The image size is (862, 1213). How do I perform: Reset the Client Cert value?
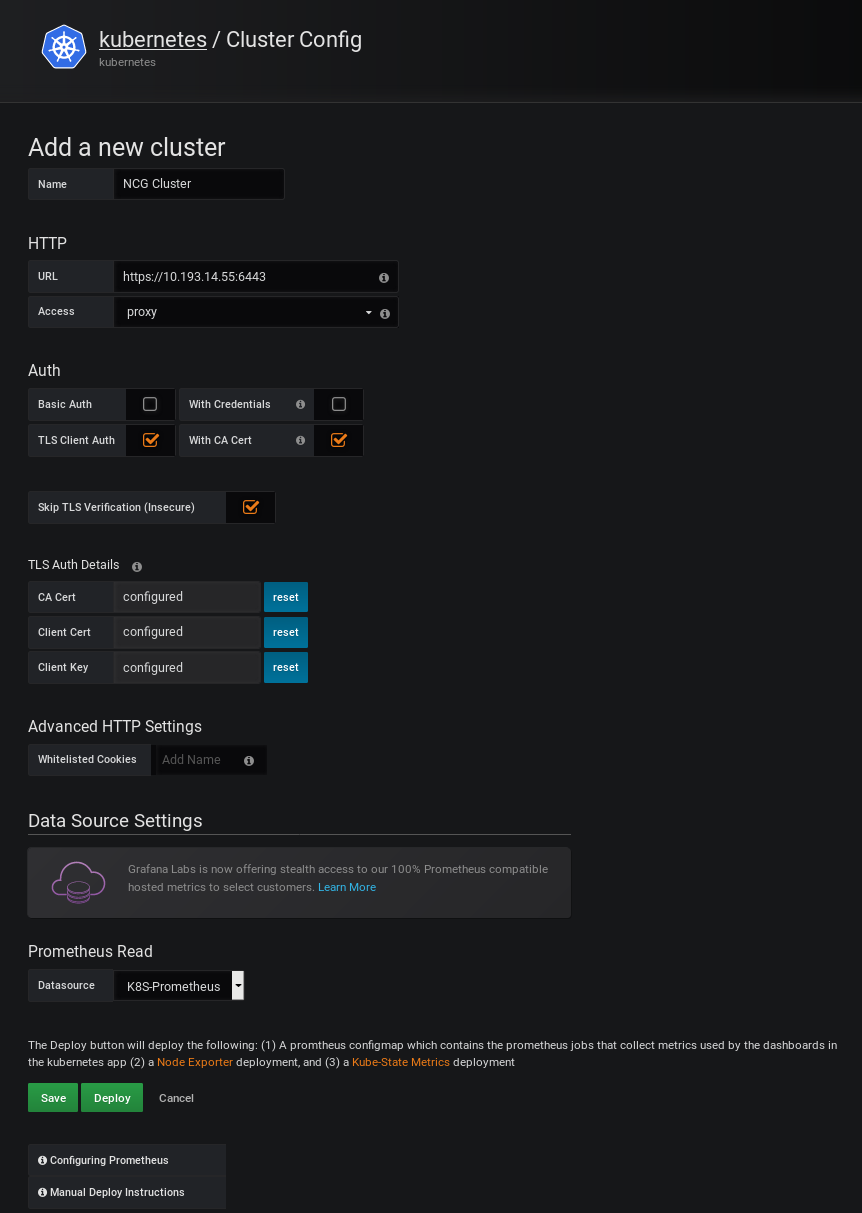tap(286, 632)
